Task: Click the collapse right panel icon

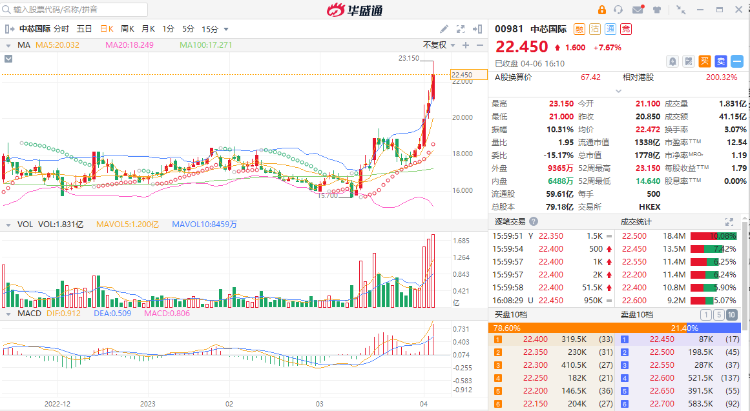Action: point(477,29)
